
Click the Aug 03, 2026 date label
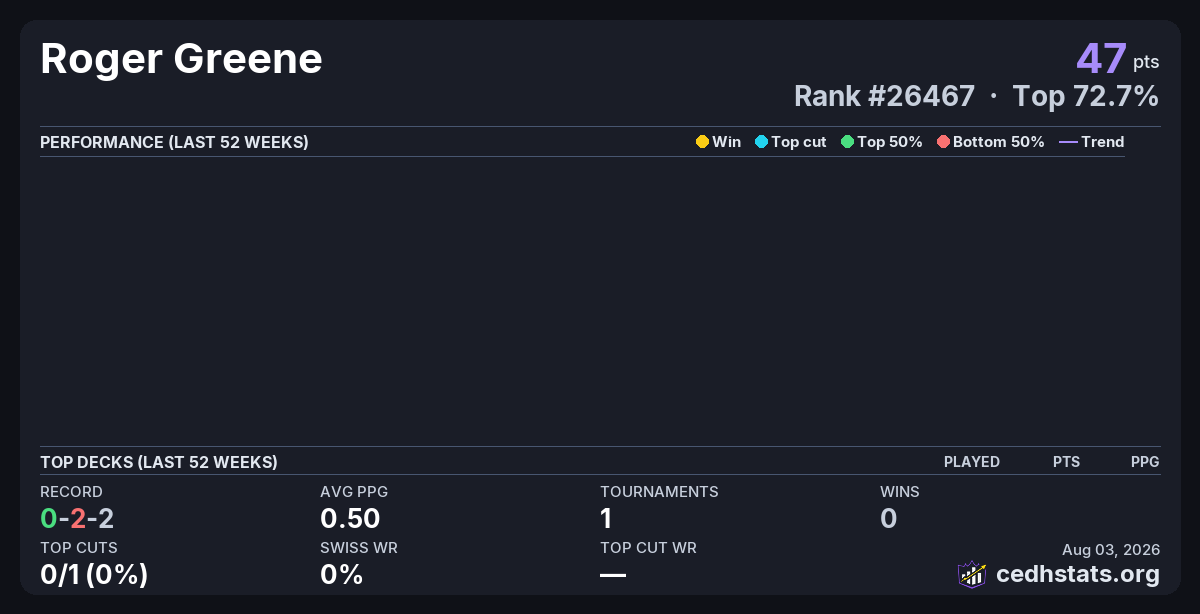tap(1111, 549)
